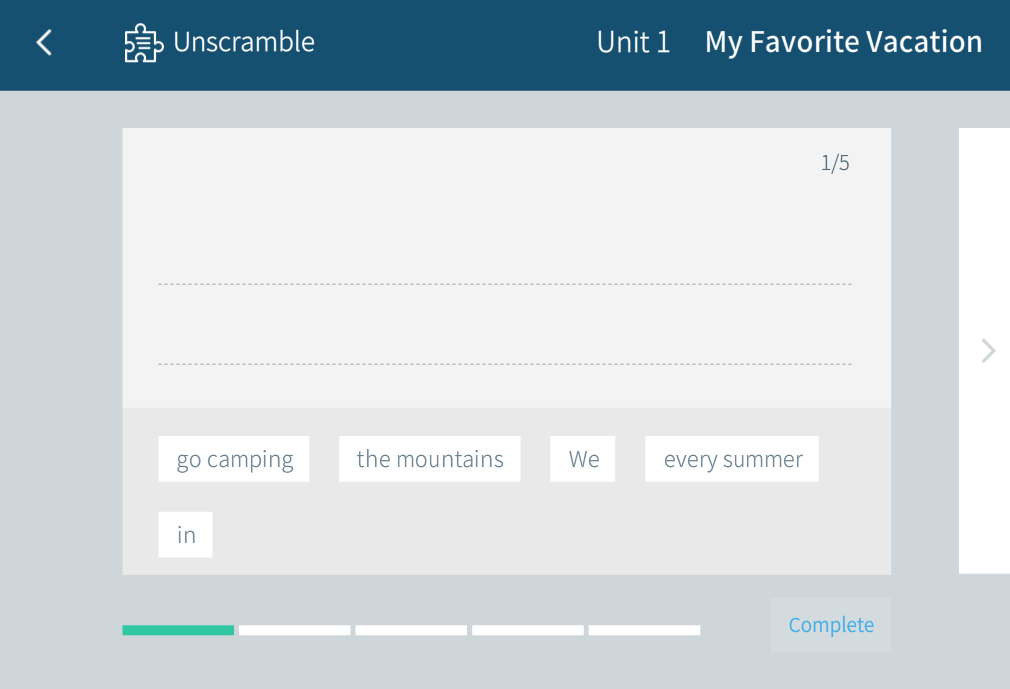
Task: Select the "go camping" word tile
Action: 234,459
